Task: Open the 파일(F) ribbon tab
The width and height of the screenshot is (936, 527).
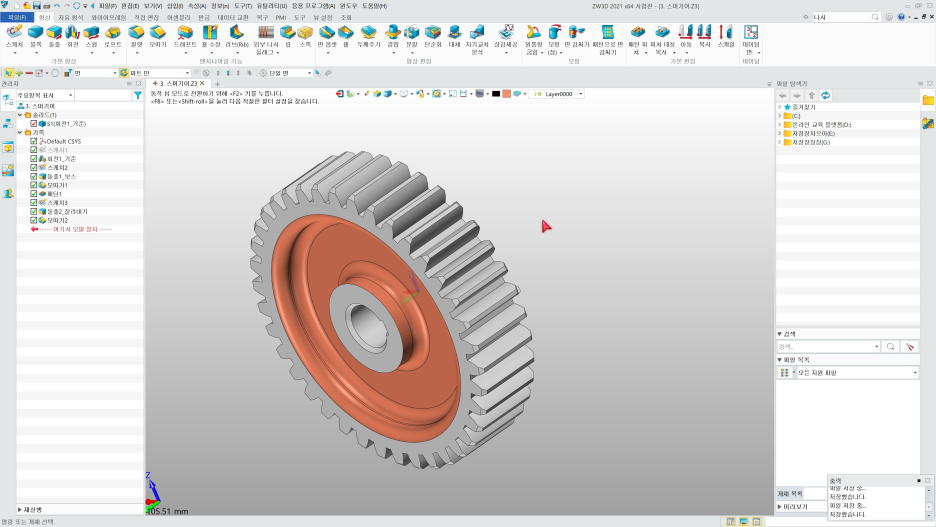Action: (17, 18)
